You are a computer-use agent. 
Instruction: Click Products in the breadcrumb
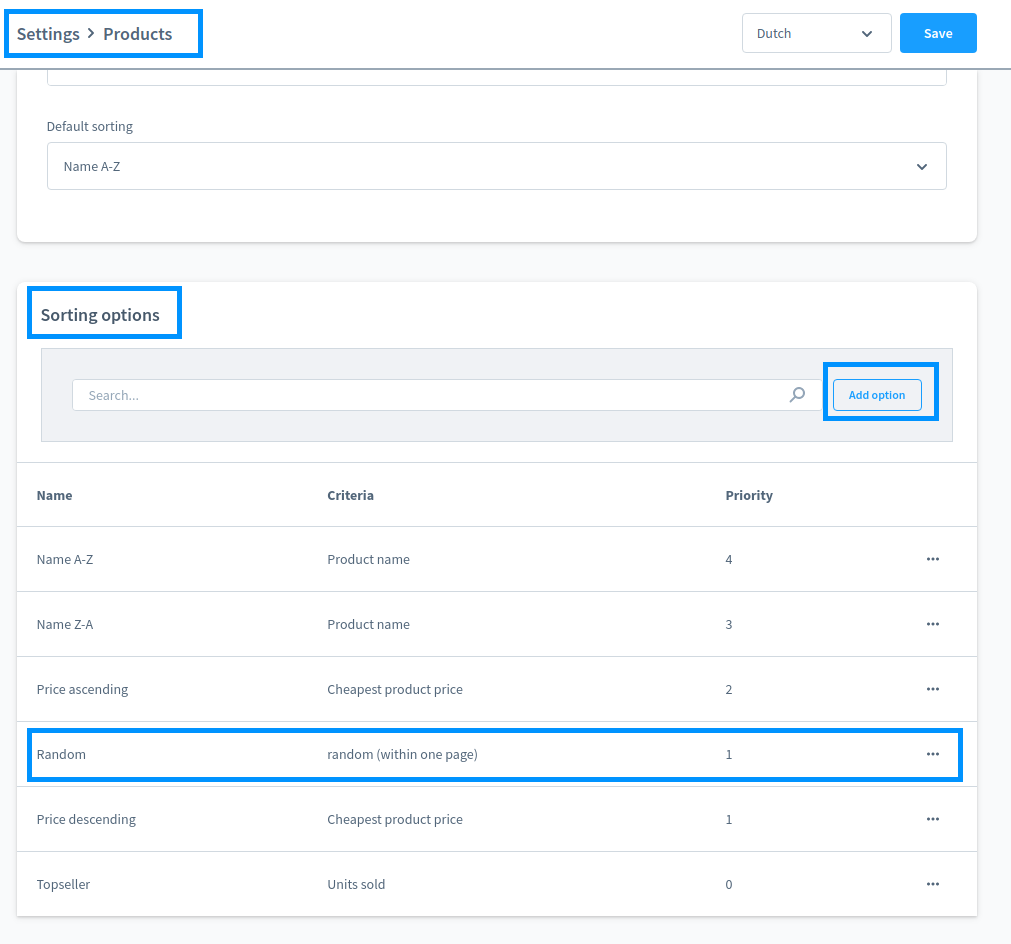pyautogui.click(x=137, y=34)
